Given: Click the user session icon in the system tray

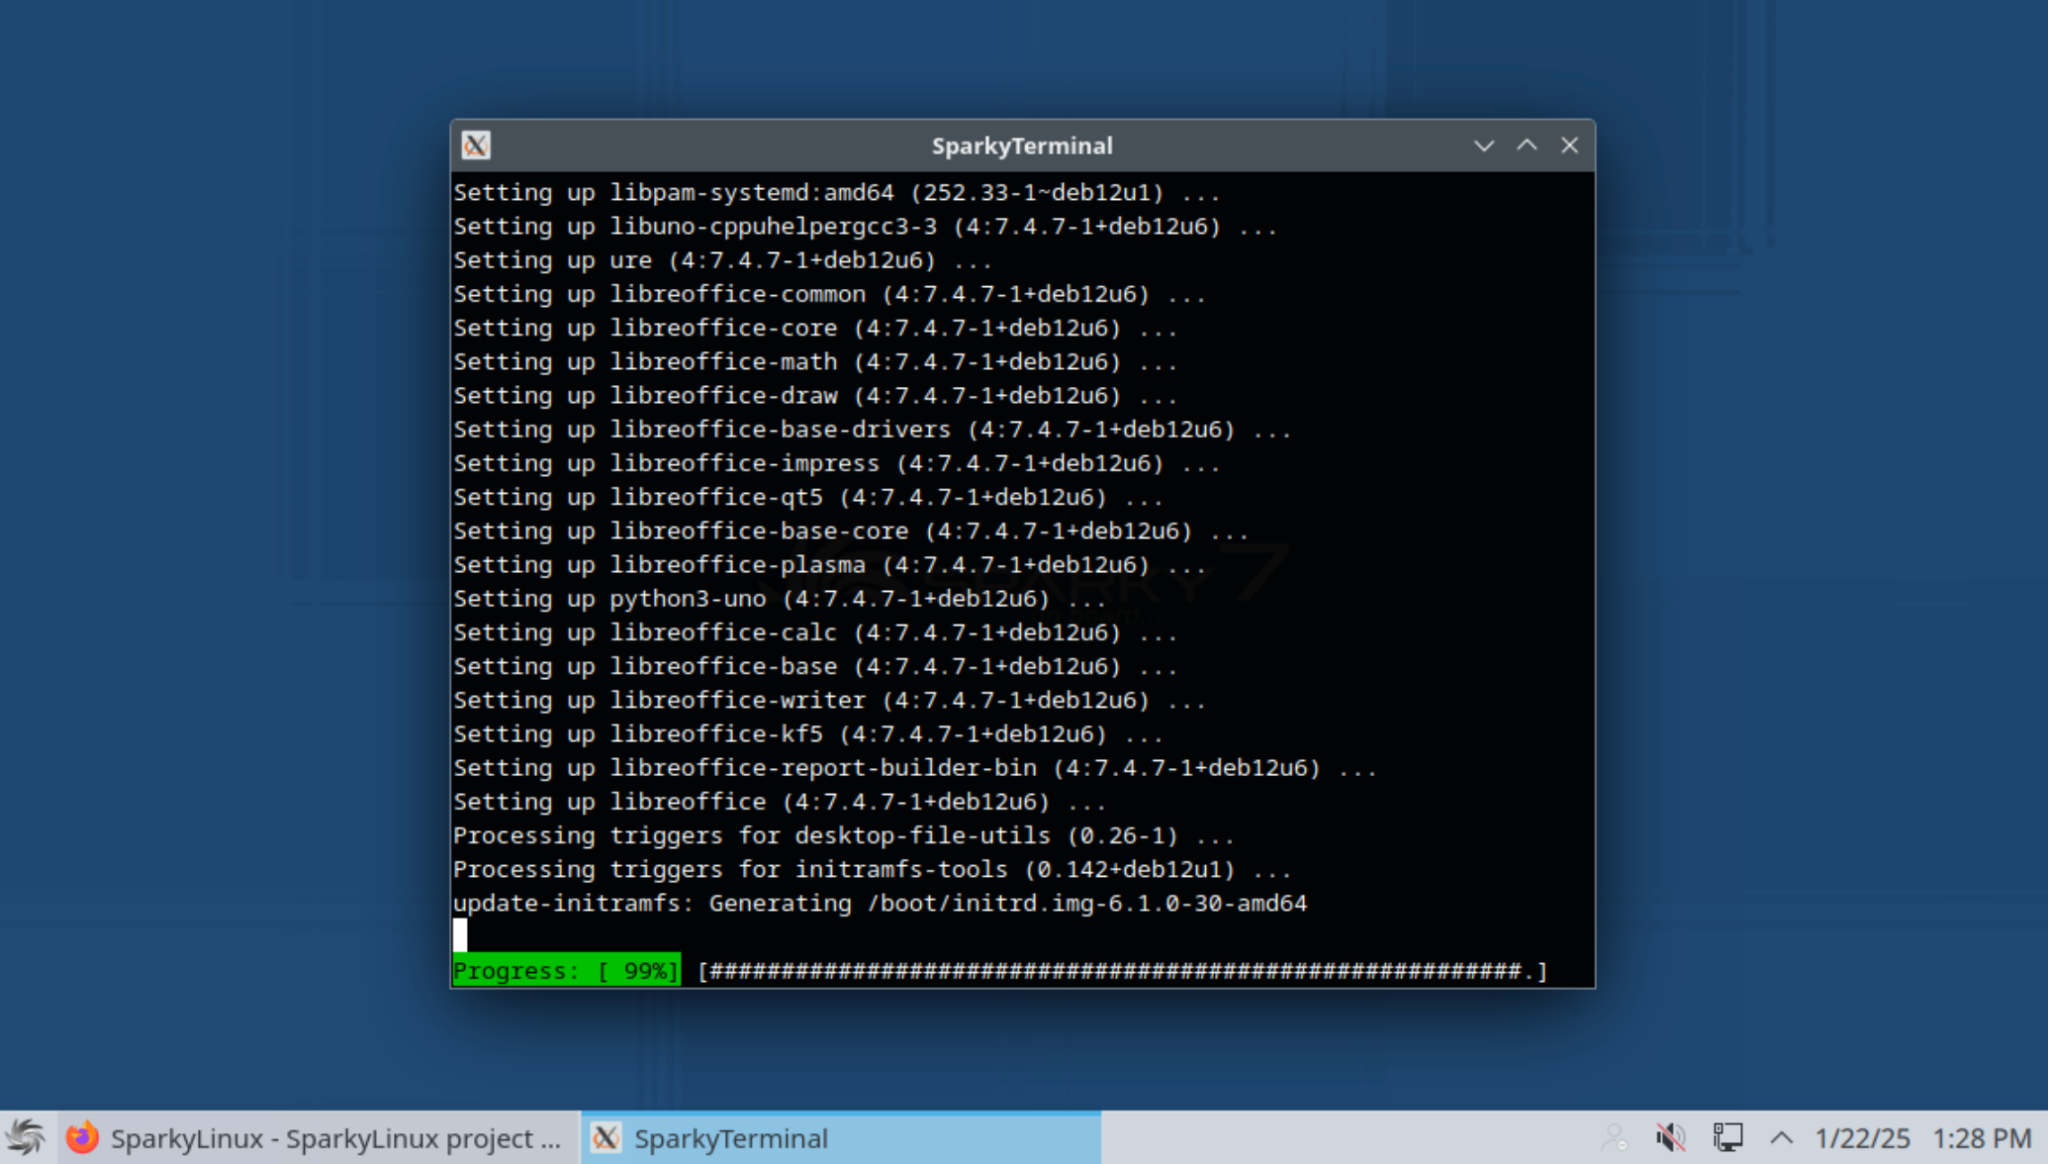Looking at the screenshot, I should (x=1612, y=1137).
